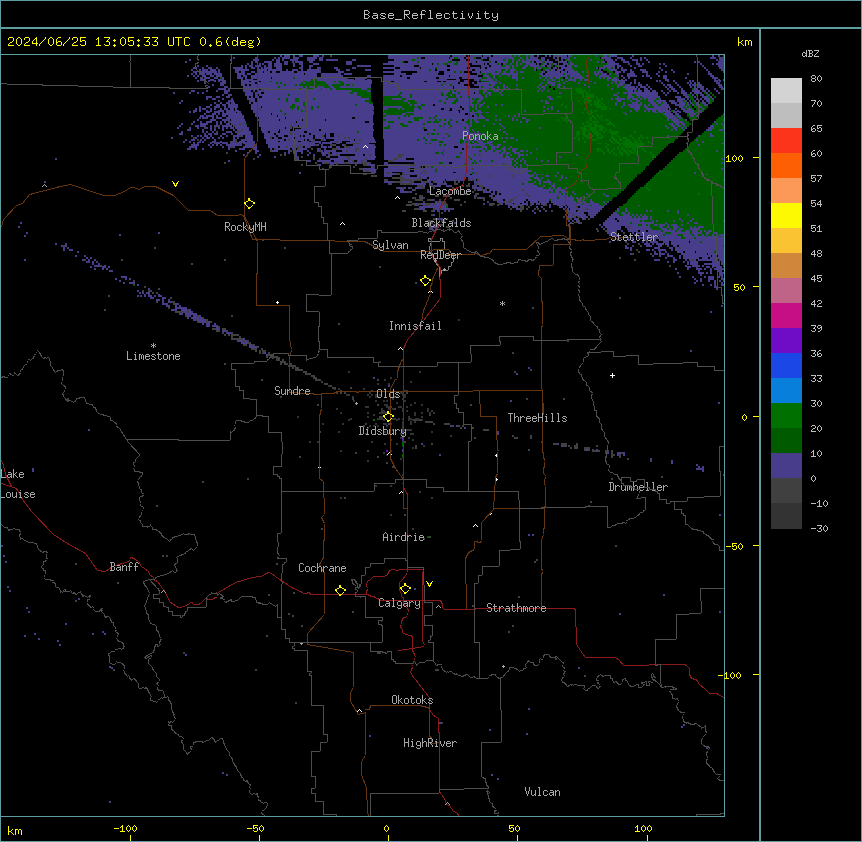The image size is (862, 842).
Task: Select the light blue 33-30 dBZ legend swatch
Action: coord(786,391)
